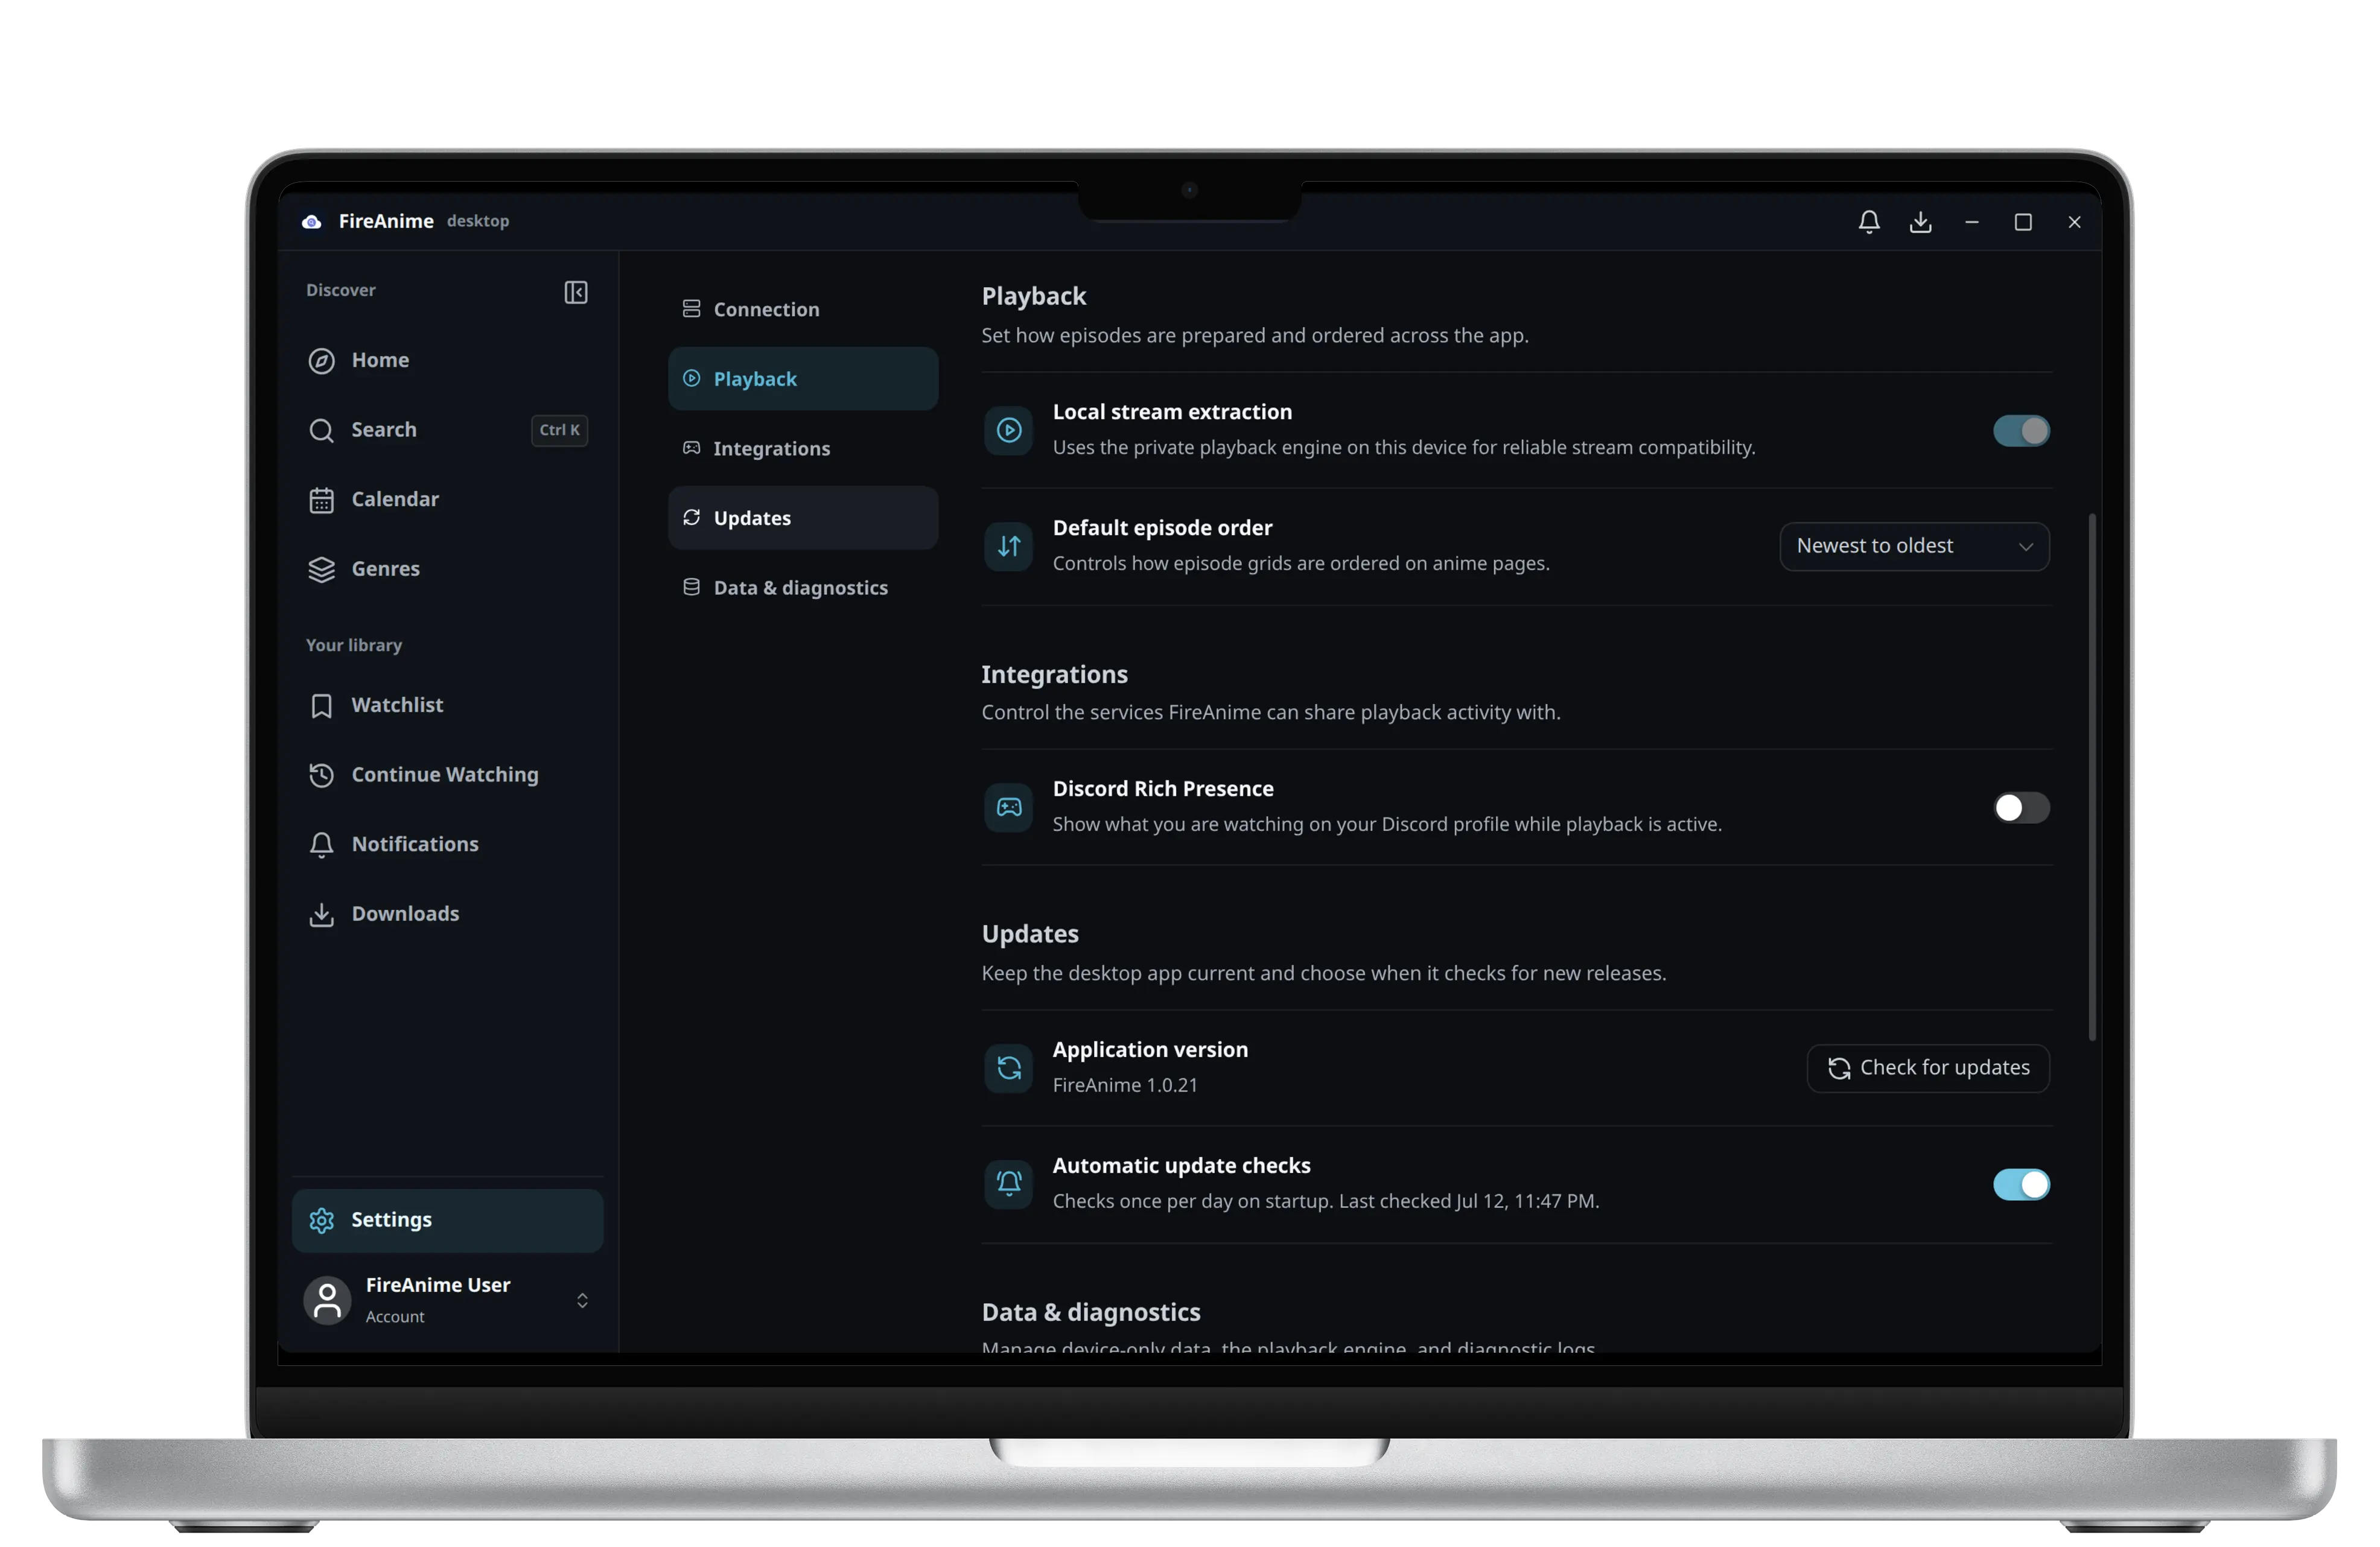Open Continue Watching list
The height and width of the screenshot is (1547, 2380).
click(x=447, y=775)
